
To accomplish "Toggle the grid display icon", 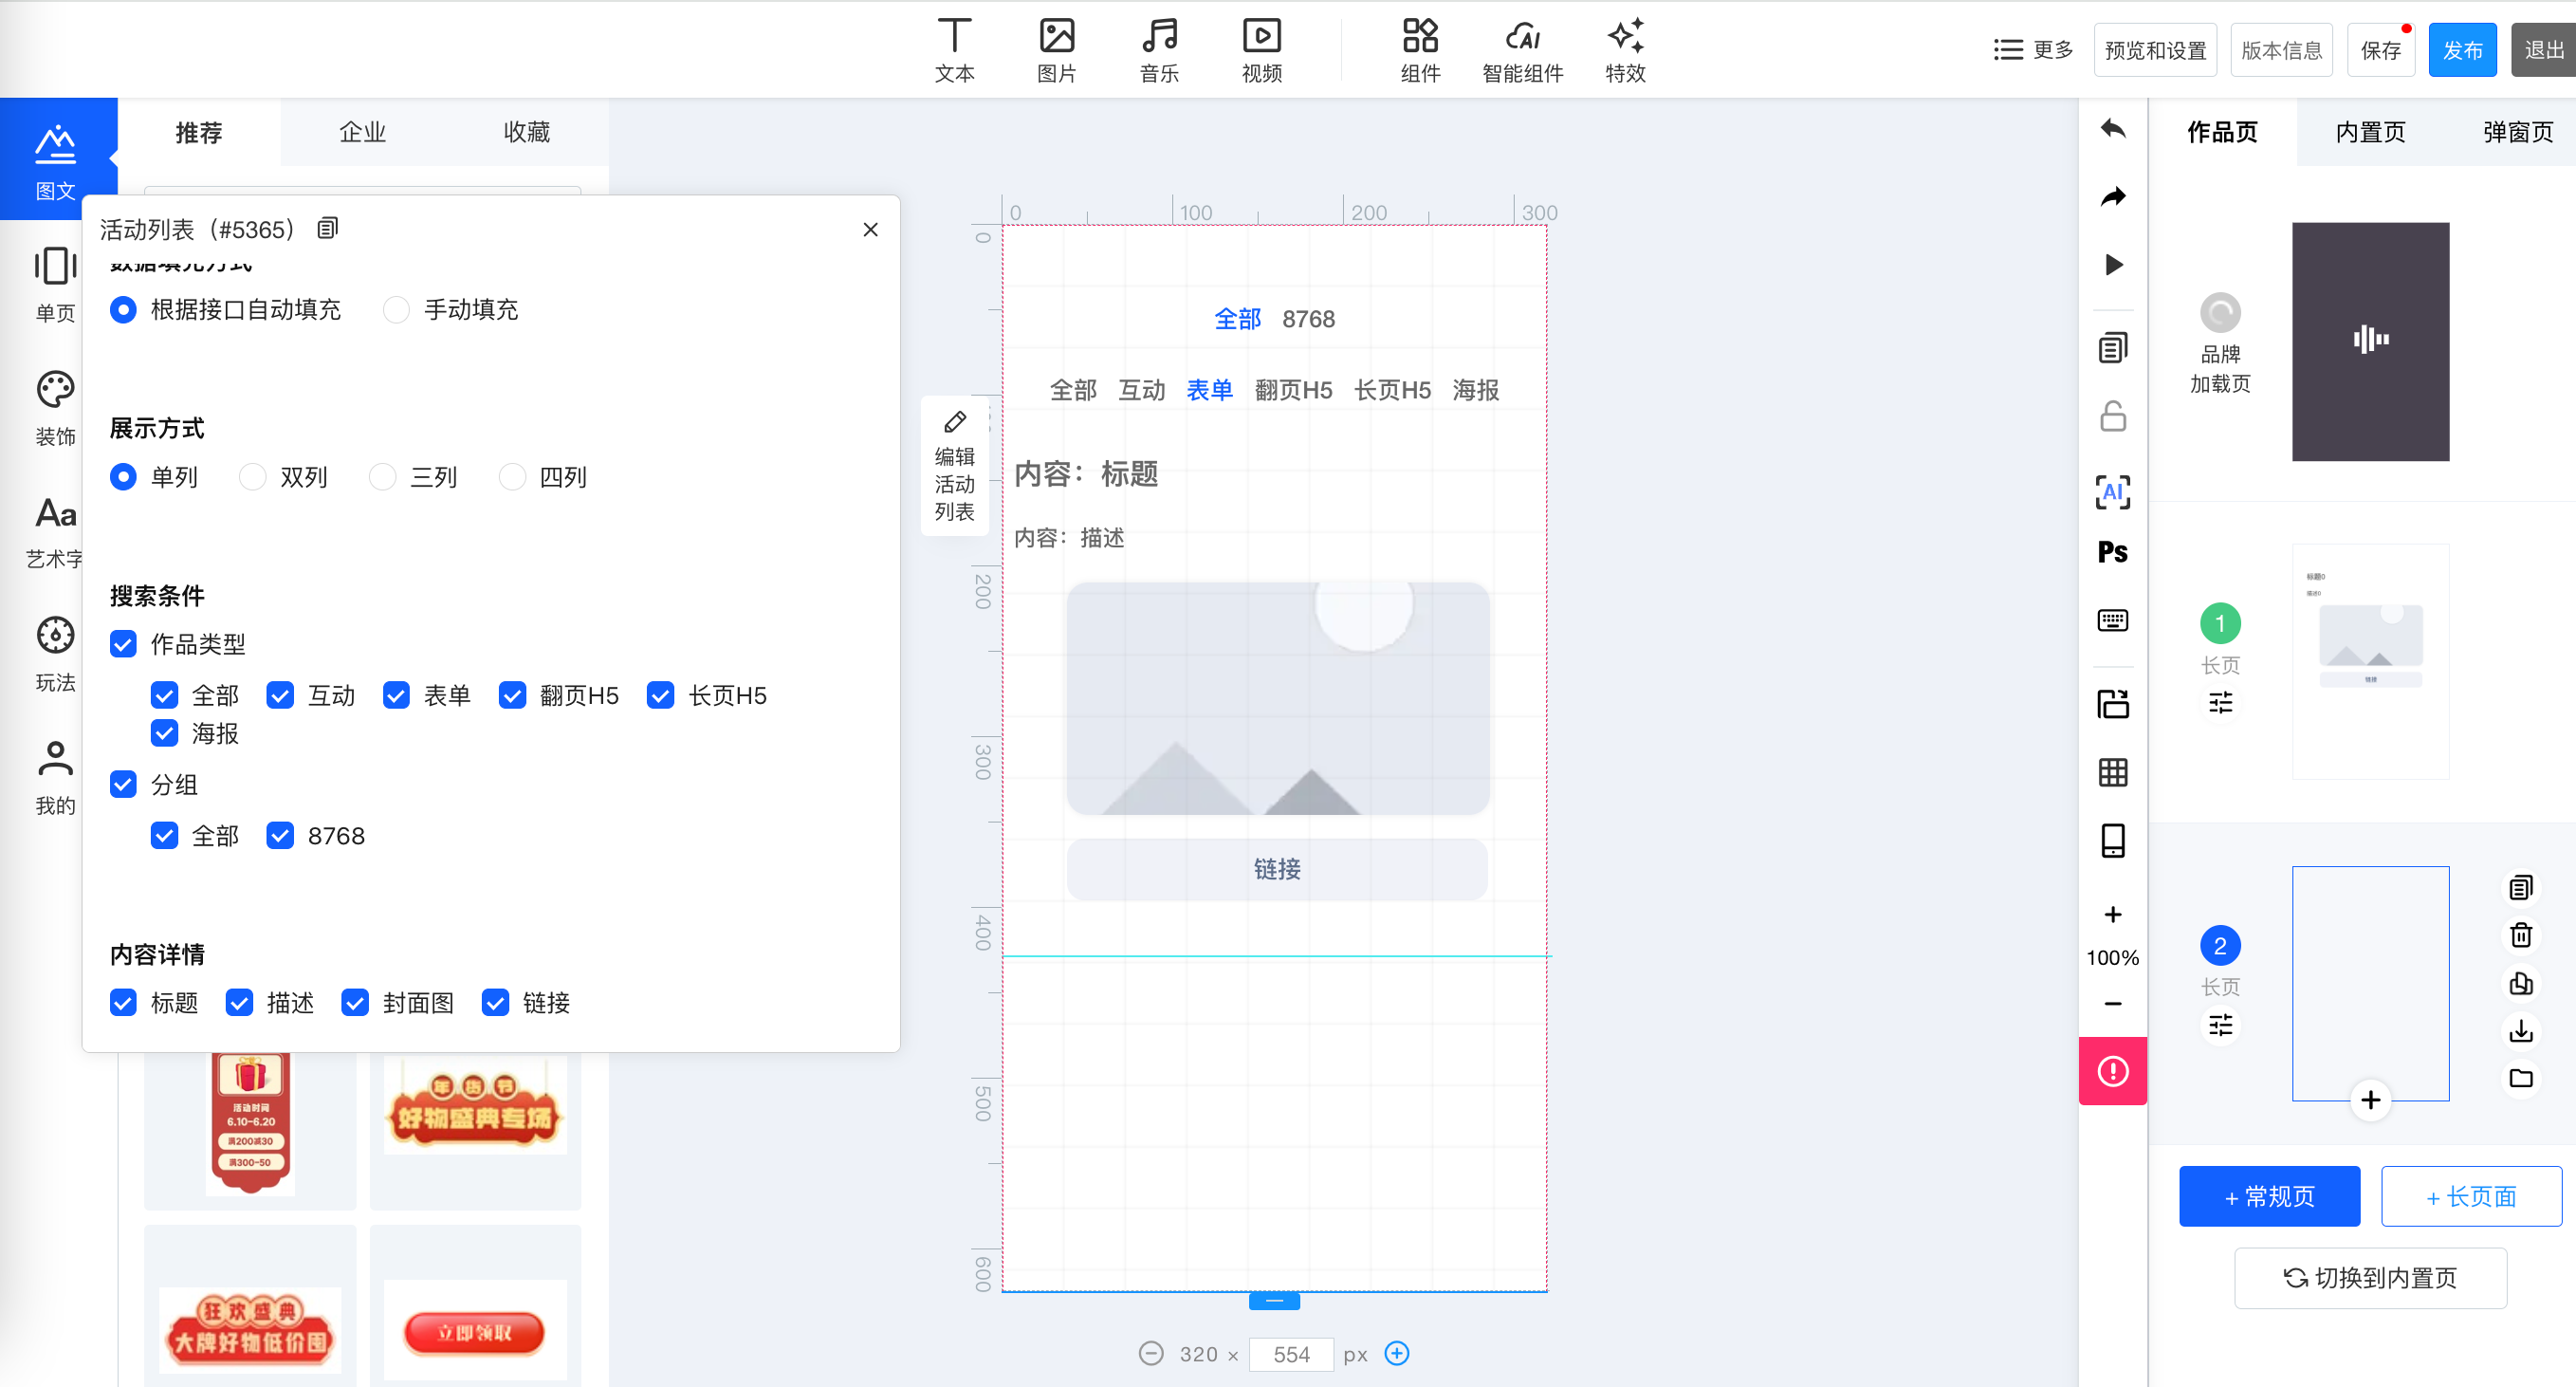I will 2112,772.
